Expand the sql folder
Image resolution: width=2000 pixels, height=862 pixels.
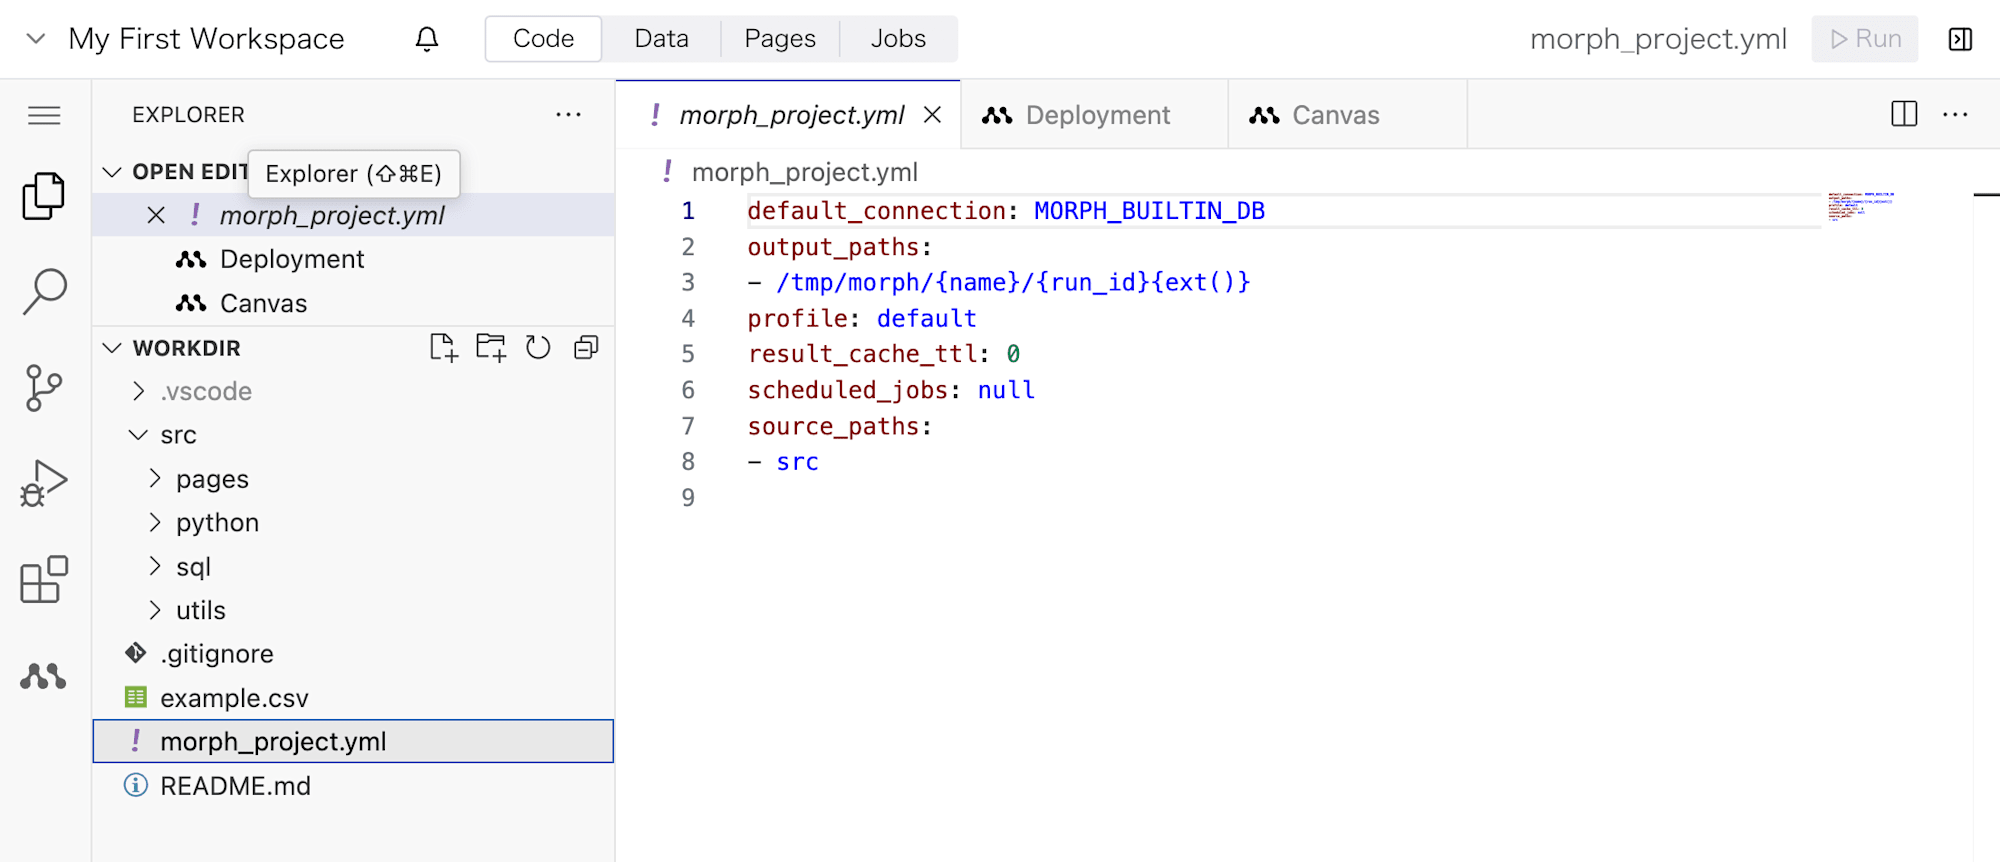click(155, 566)
